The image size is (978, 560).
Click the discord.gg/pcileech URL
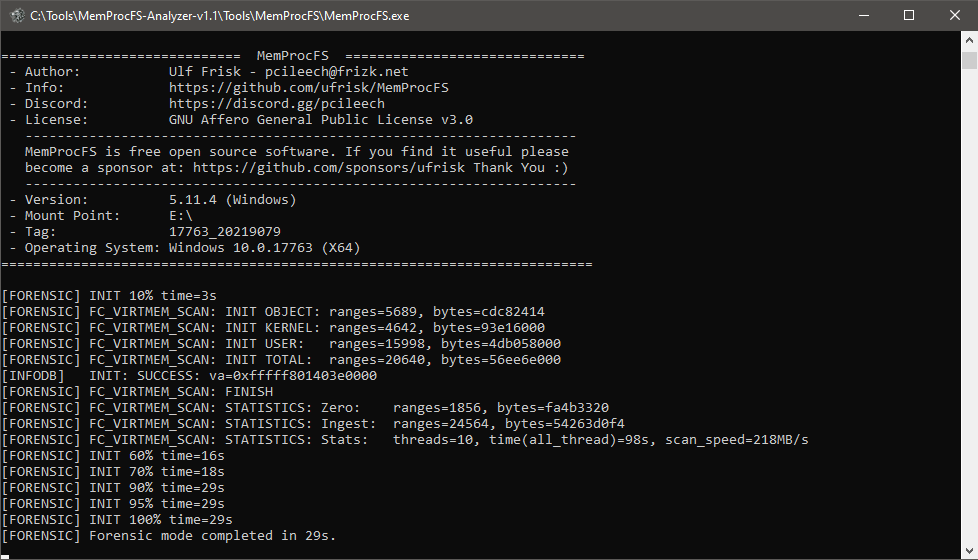[x=277, y=104]
